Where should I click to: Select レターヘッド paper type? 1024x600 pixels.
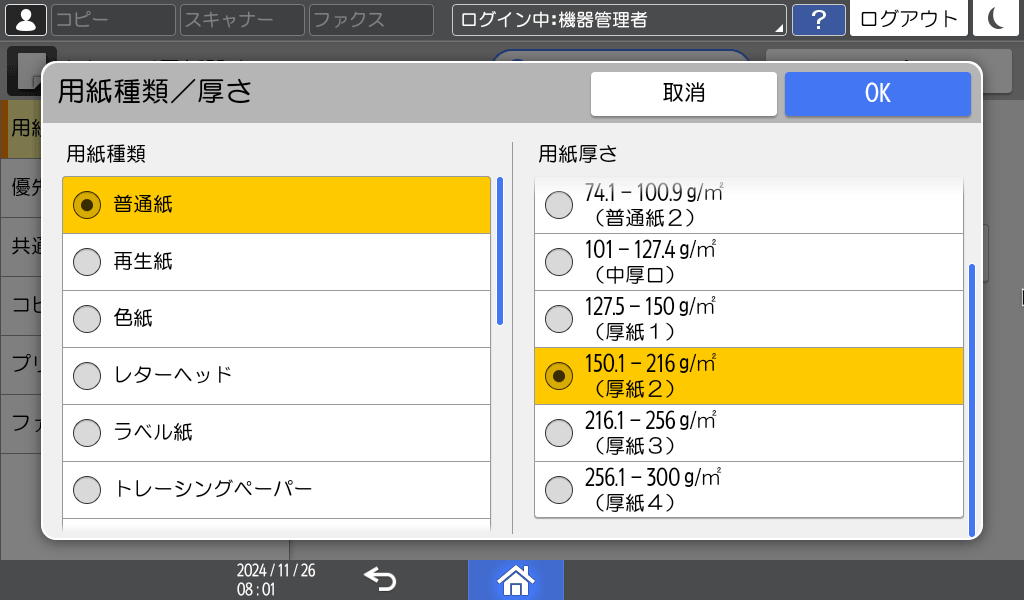(276, 376)
